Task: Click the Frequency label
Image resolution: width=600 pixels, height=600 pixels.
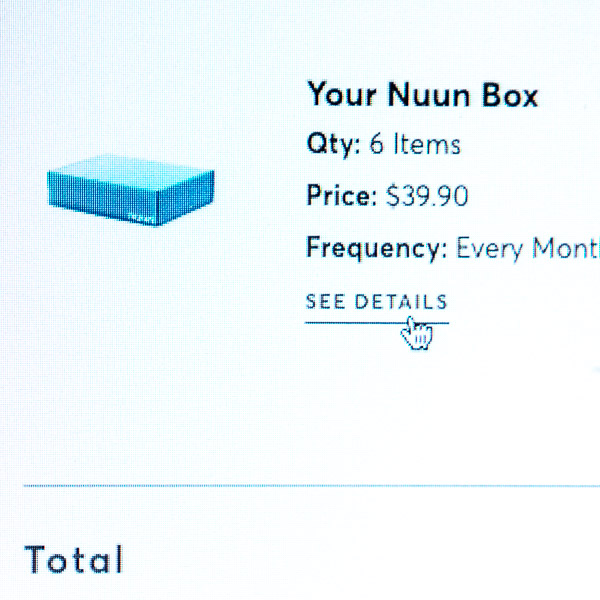Action: click(x=376, y=248)
